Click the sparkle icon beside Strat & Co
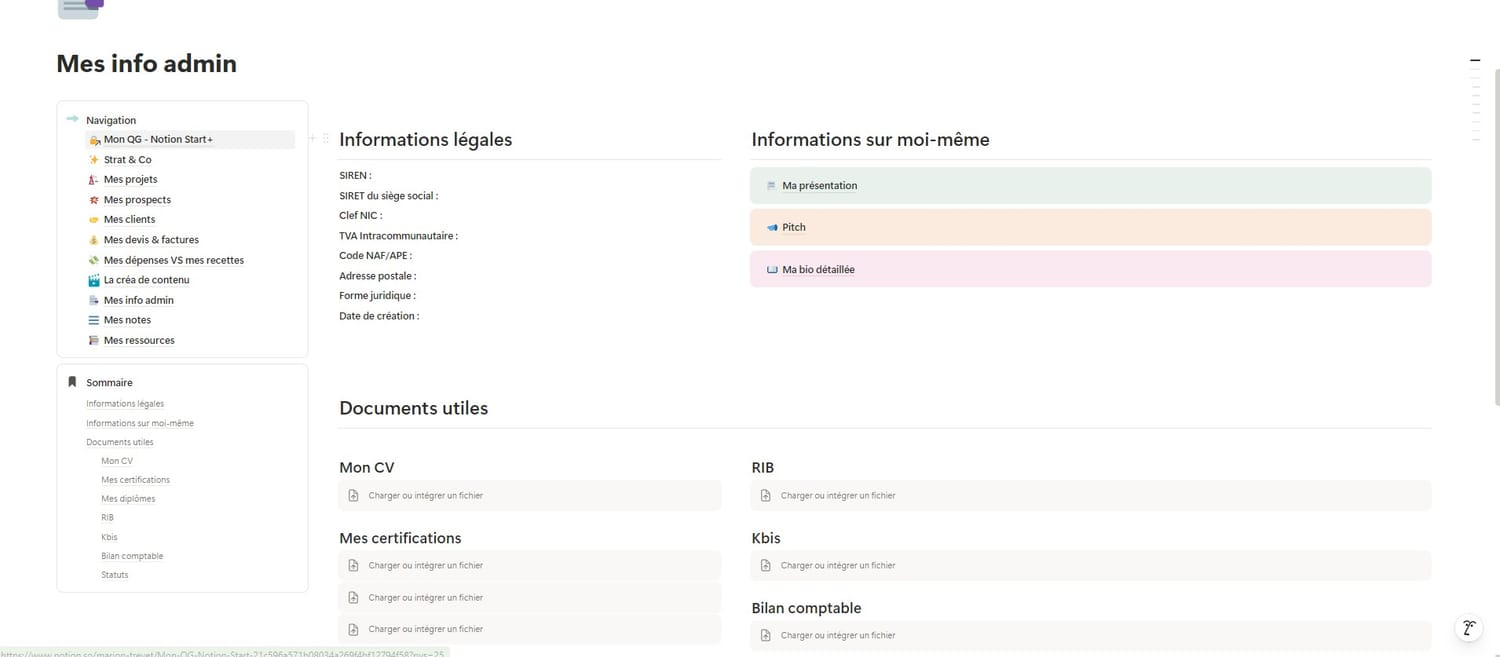Image resolution: width=1500 pixels, height=657 pixels. 94,160
